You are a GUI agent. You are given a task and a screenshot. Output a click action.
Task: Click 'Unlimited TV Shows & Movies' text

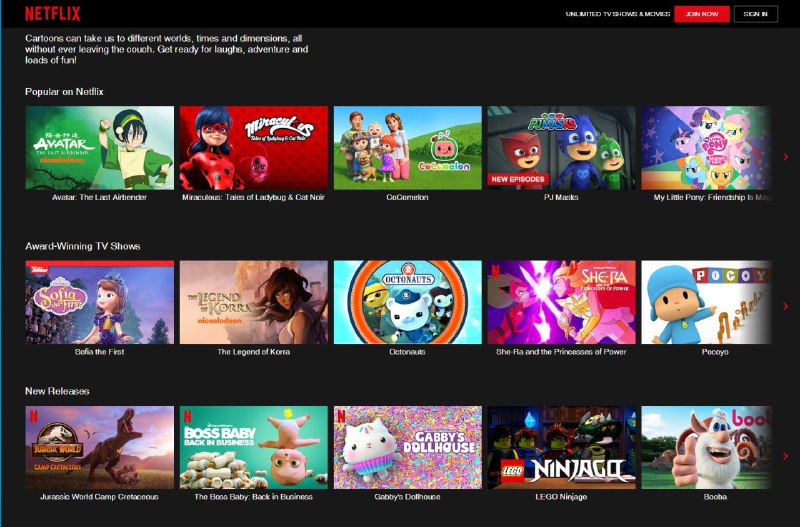(617, 14)
